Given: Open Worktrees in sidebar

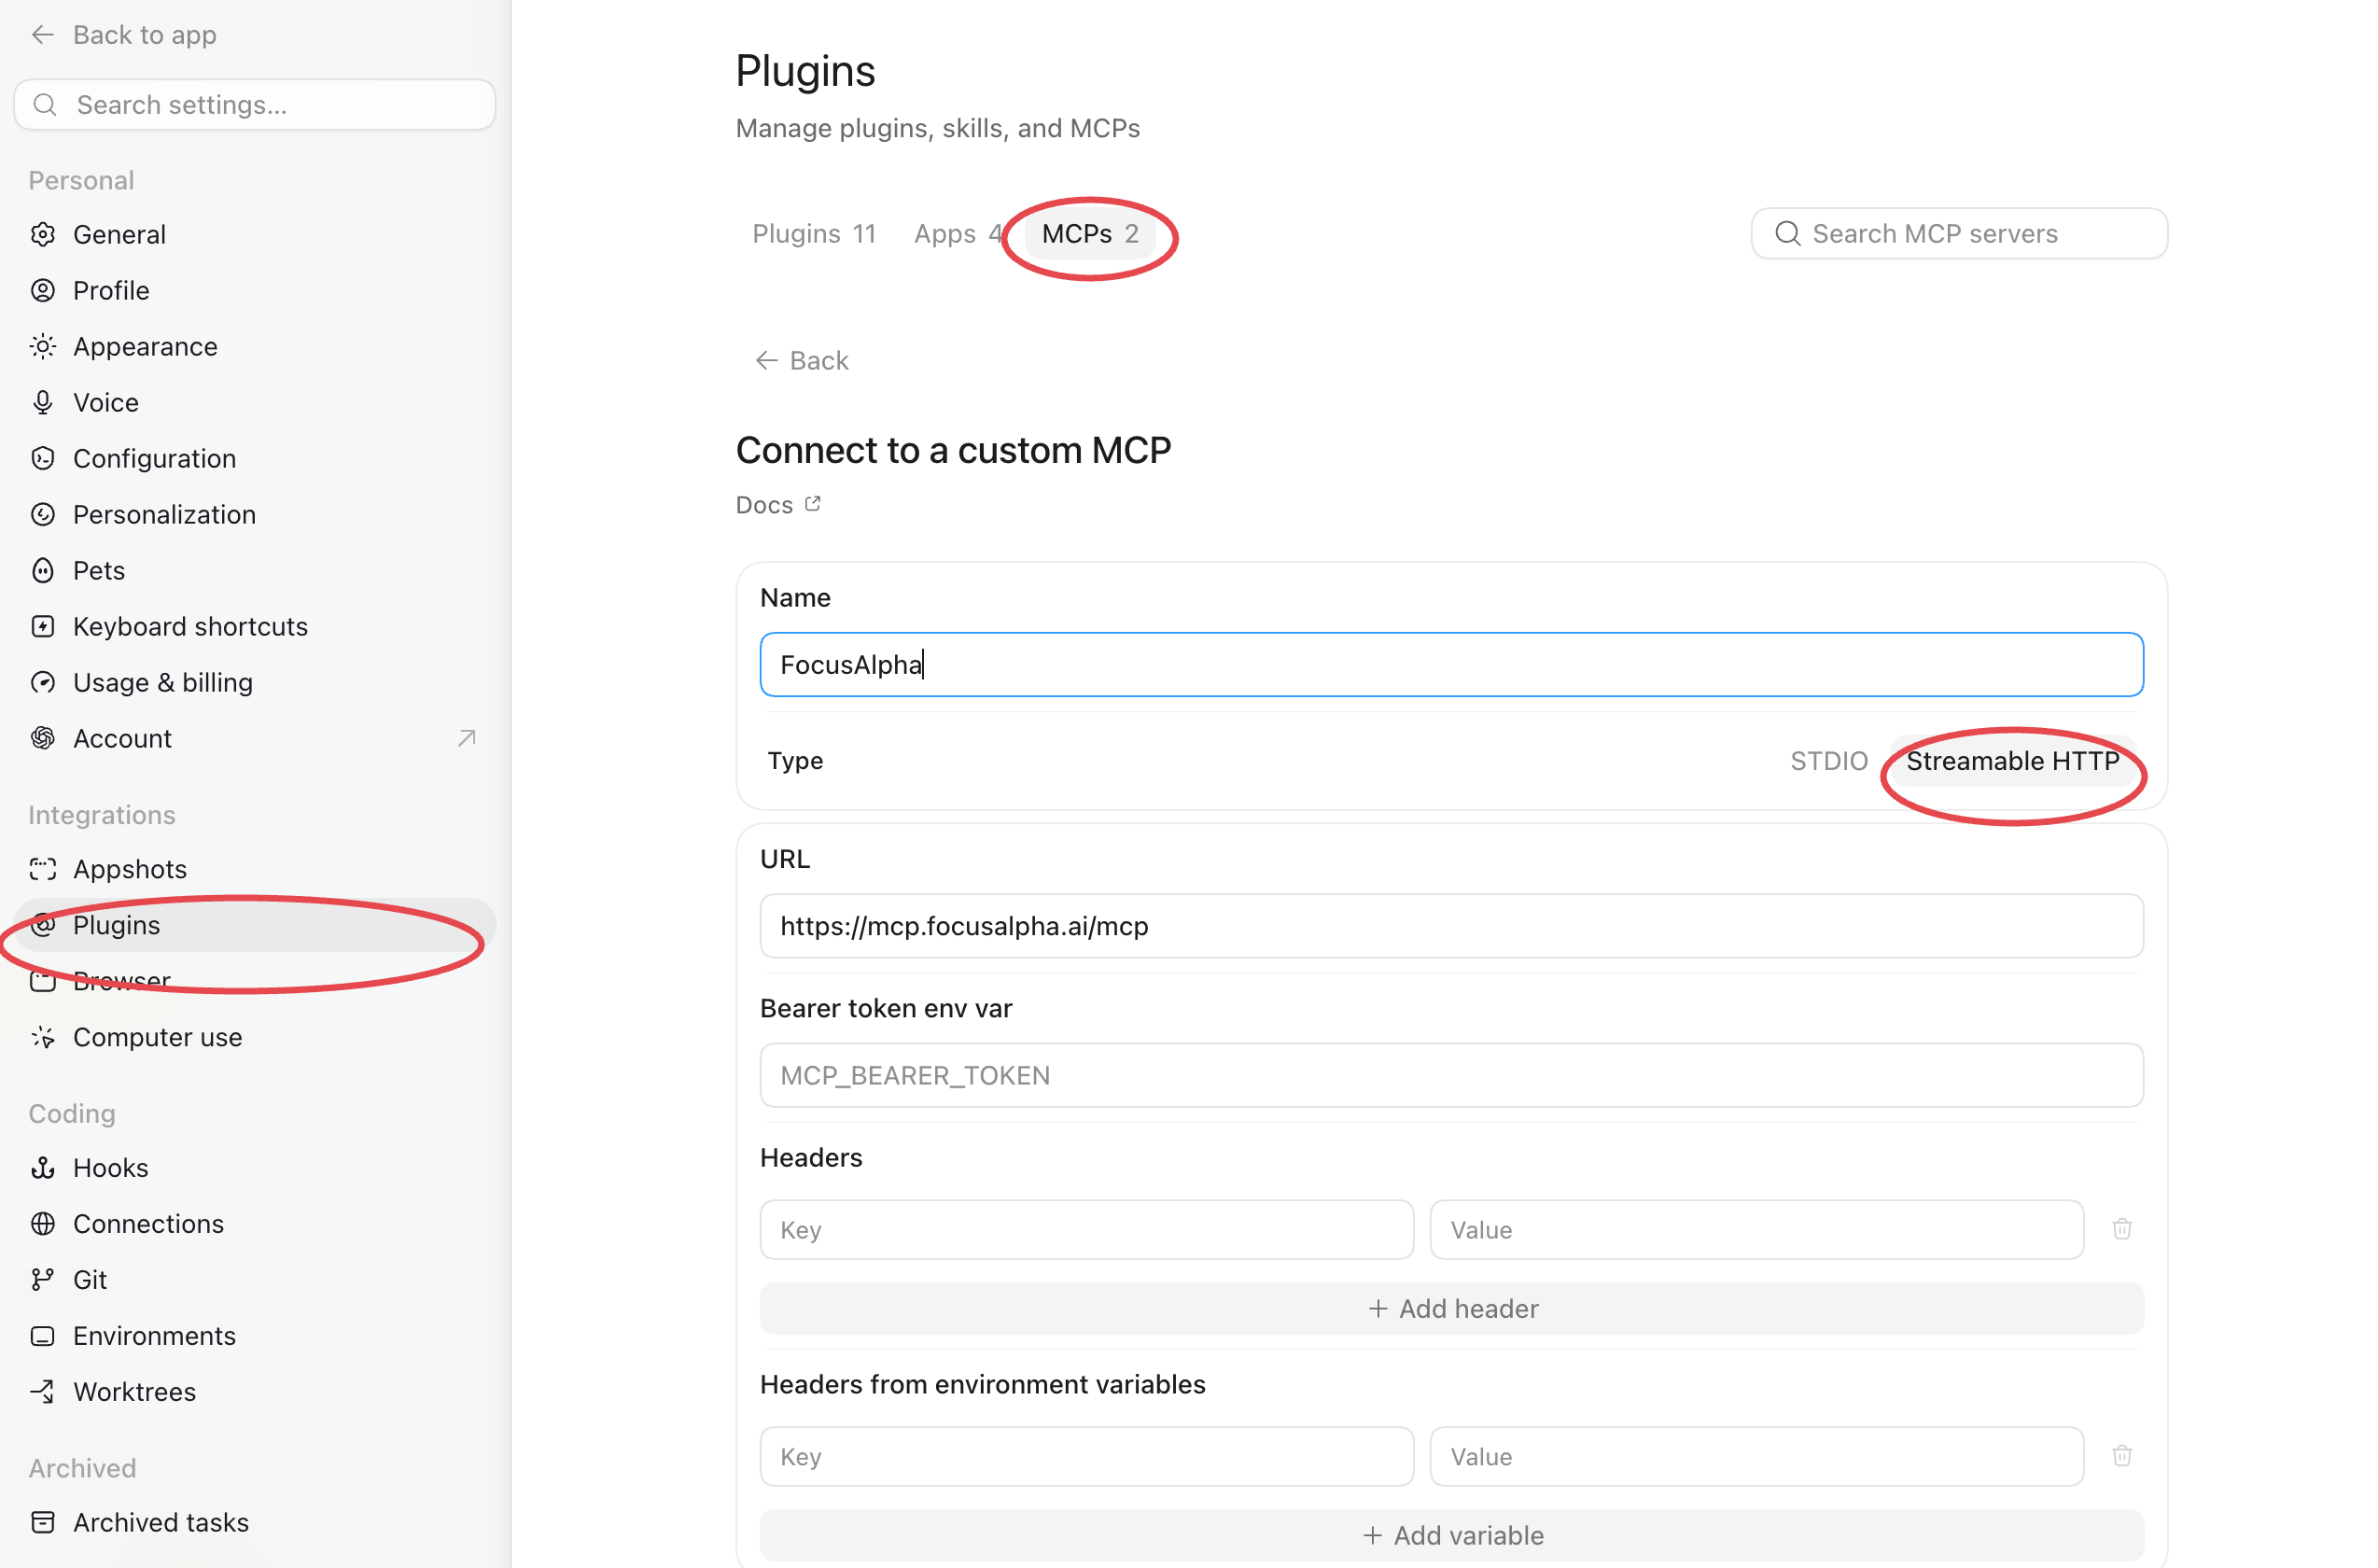Looking at the screenshot, I should click(x=255, y=1391).
